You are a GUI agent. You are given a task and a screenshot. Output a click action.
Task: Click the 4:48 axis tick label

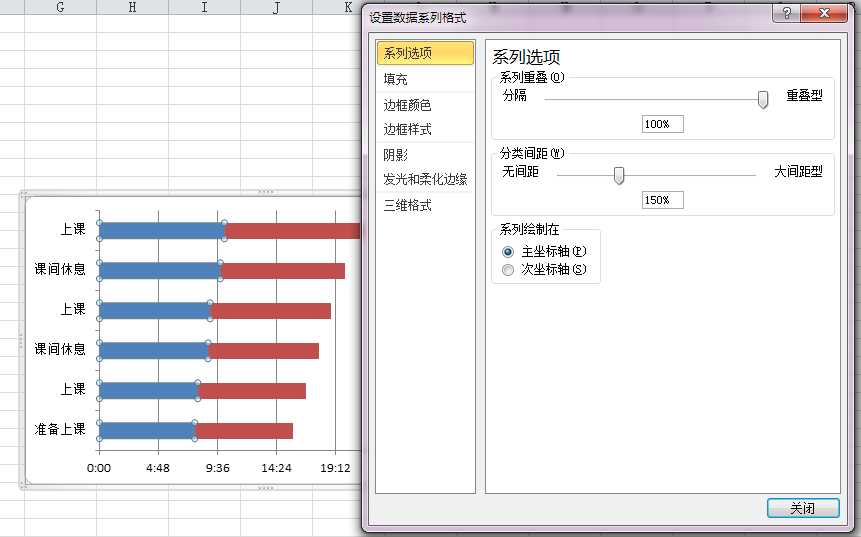158,468
